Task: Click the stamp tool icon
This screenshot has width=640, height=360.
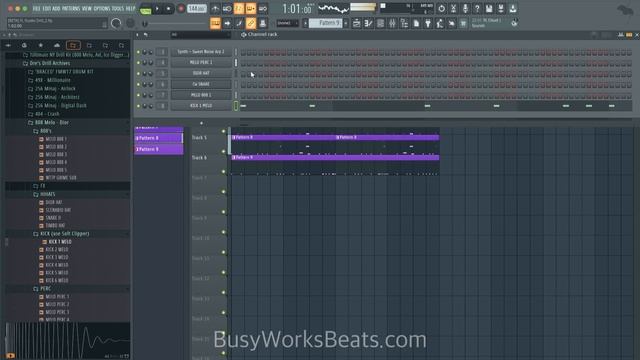Action: tap(262, 23)
